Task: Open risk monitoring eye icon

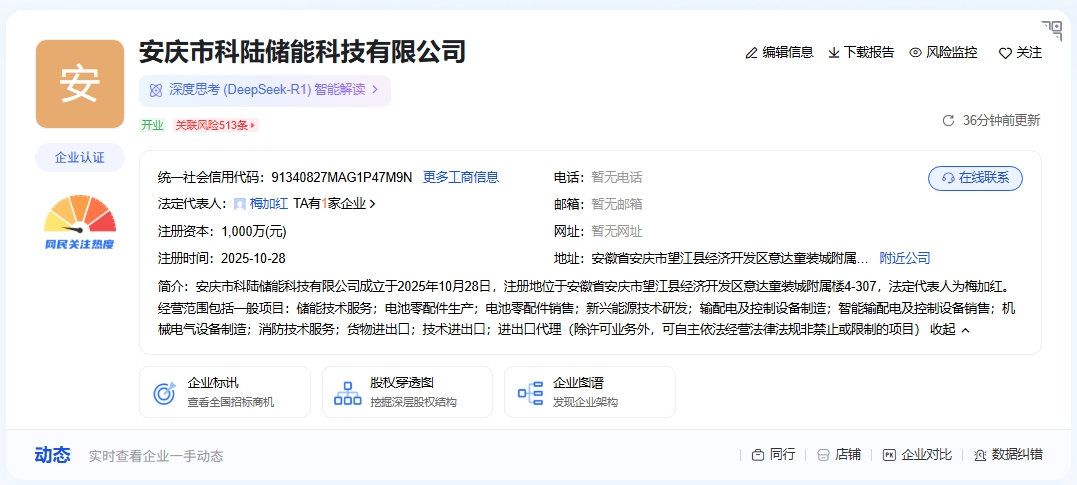Action: pyautogui.click(x=915, y=53)
